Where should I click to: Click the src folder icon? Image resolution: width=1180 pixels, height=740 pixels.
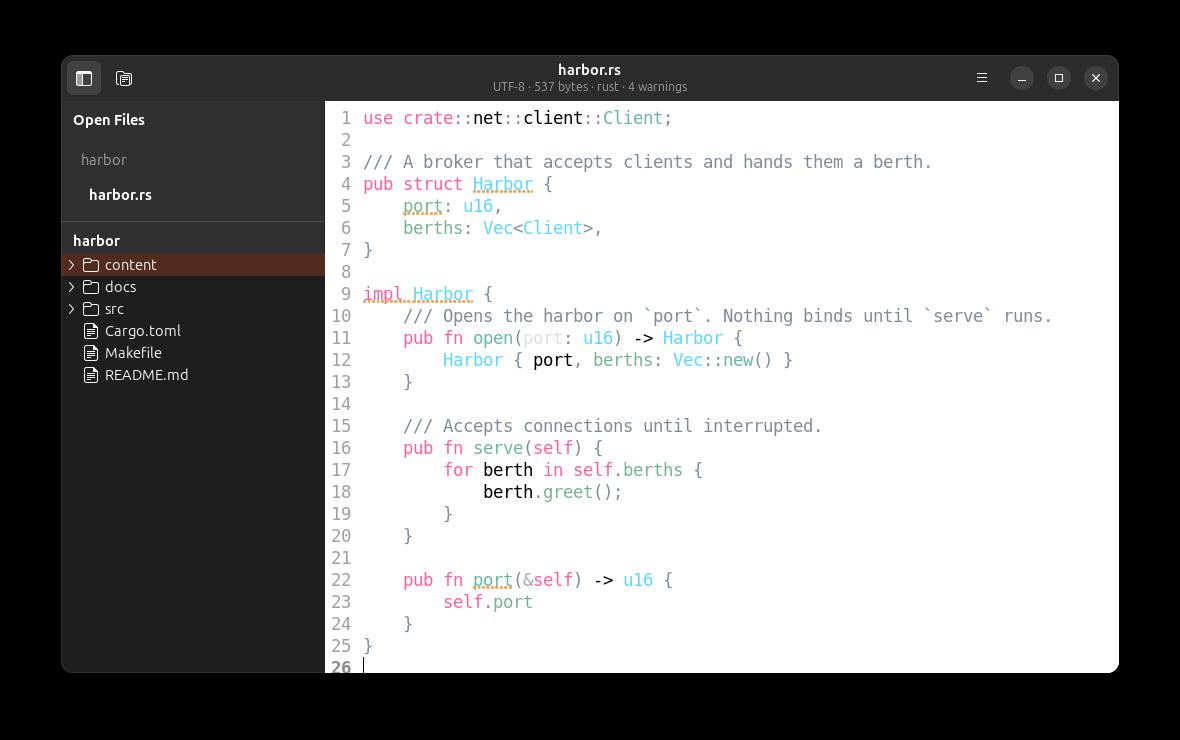click(x=91, y=309)
